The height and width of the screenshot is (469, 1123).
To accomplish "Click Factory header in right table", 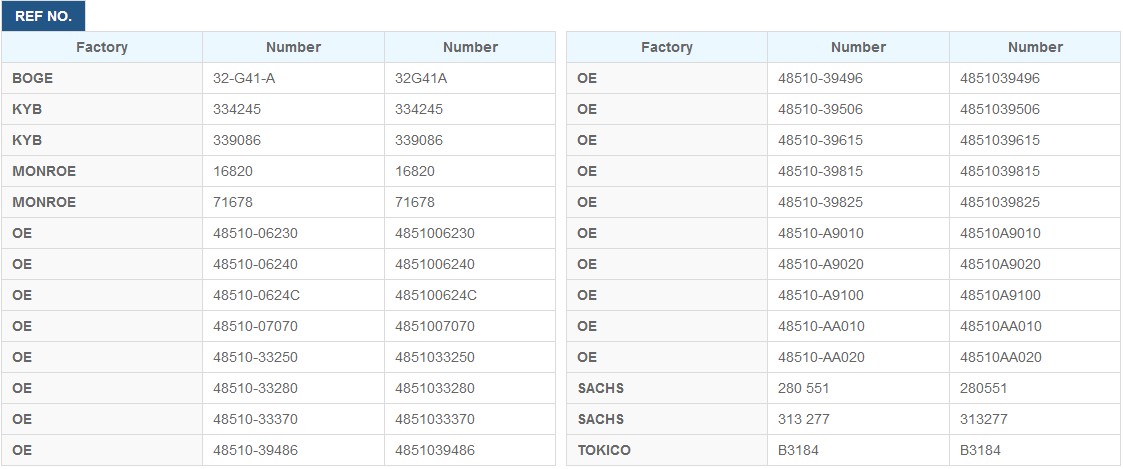I will coord(667,47).
